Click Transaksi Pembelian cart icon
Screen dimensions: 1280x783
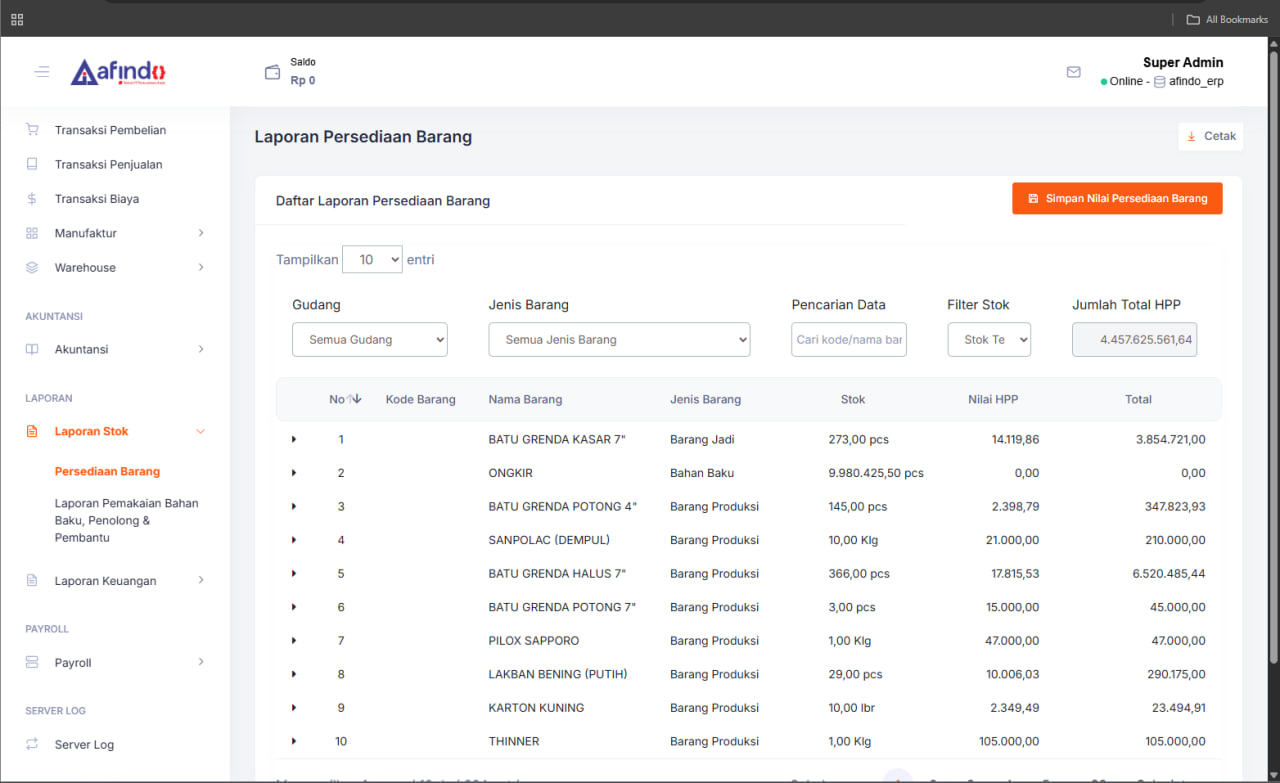tap(32, 130)
